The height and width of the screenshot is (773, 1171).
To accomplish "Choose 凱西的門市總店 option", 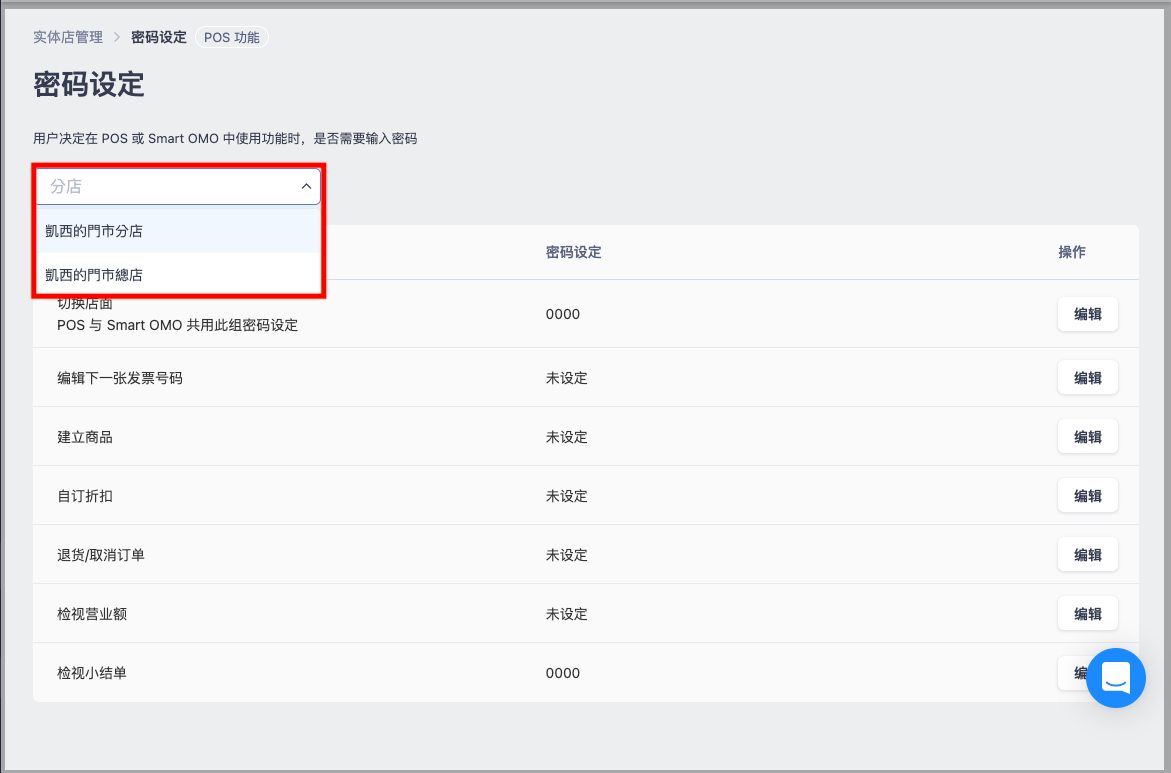I will click(x=178, y=275).
